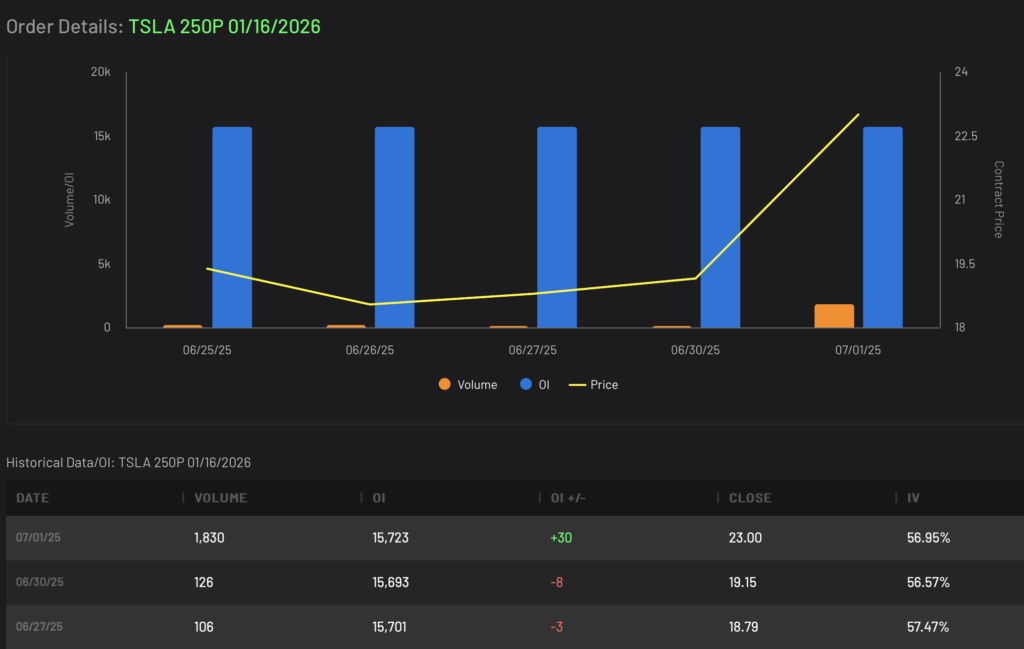This screenshot has height=649, width=1024.
Task: Click the 06/26/25 x-axis label
Action: pyautogui.click(x=370, y=350)
